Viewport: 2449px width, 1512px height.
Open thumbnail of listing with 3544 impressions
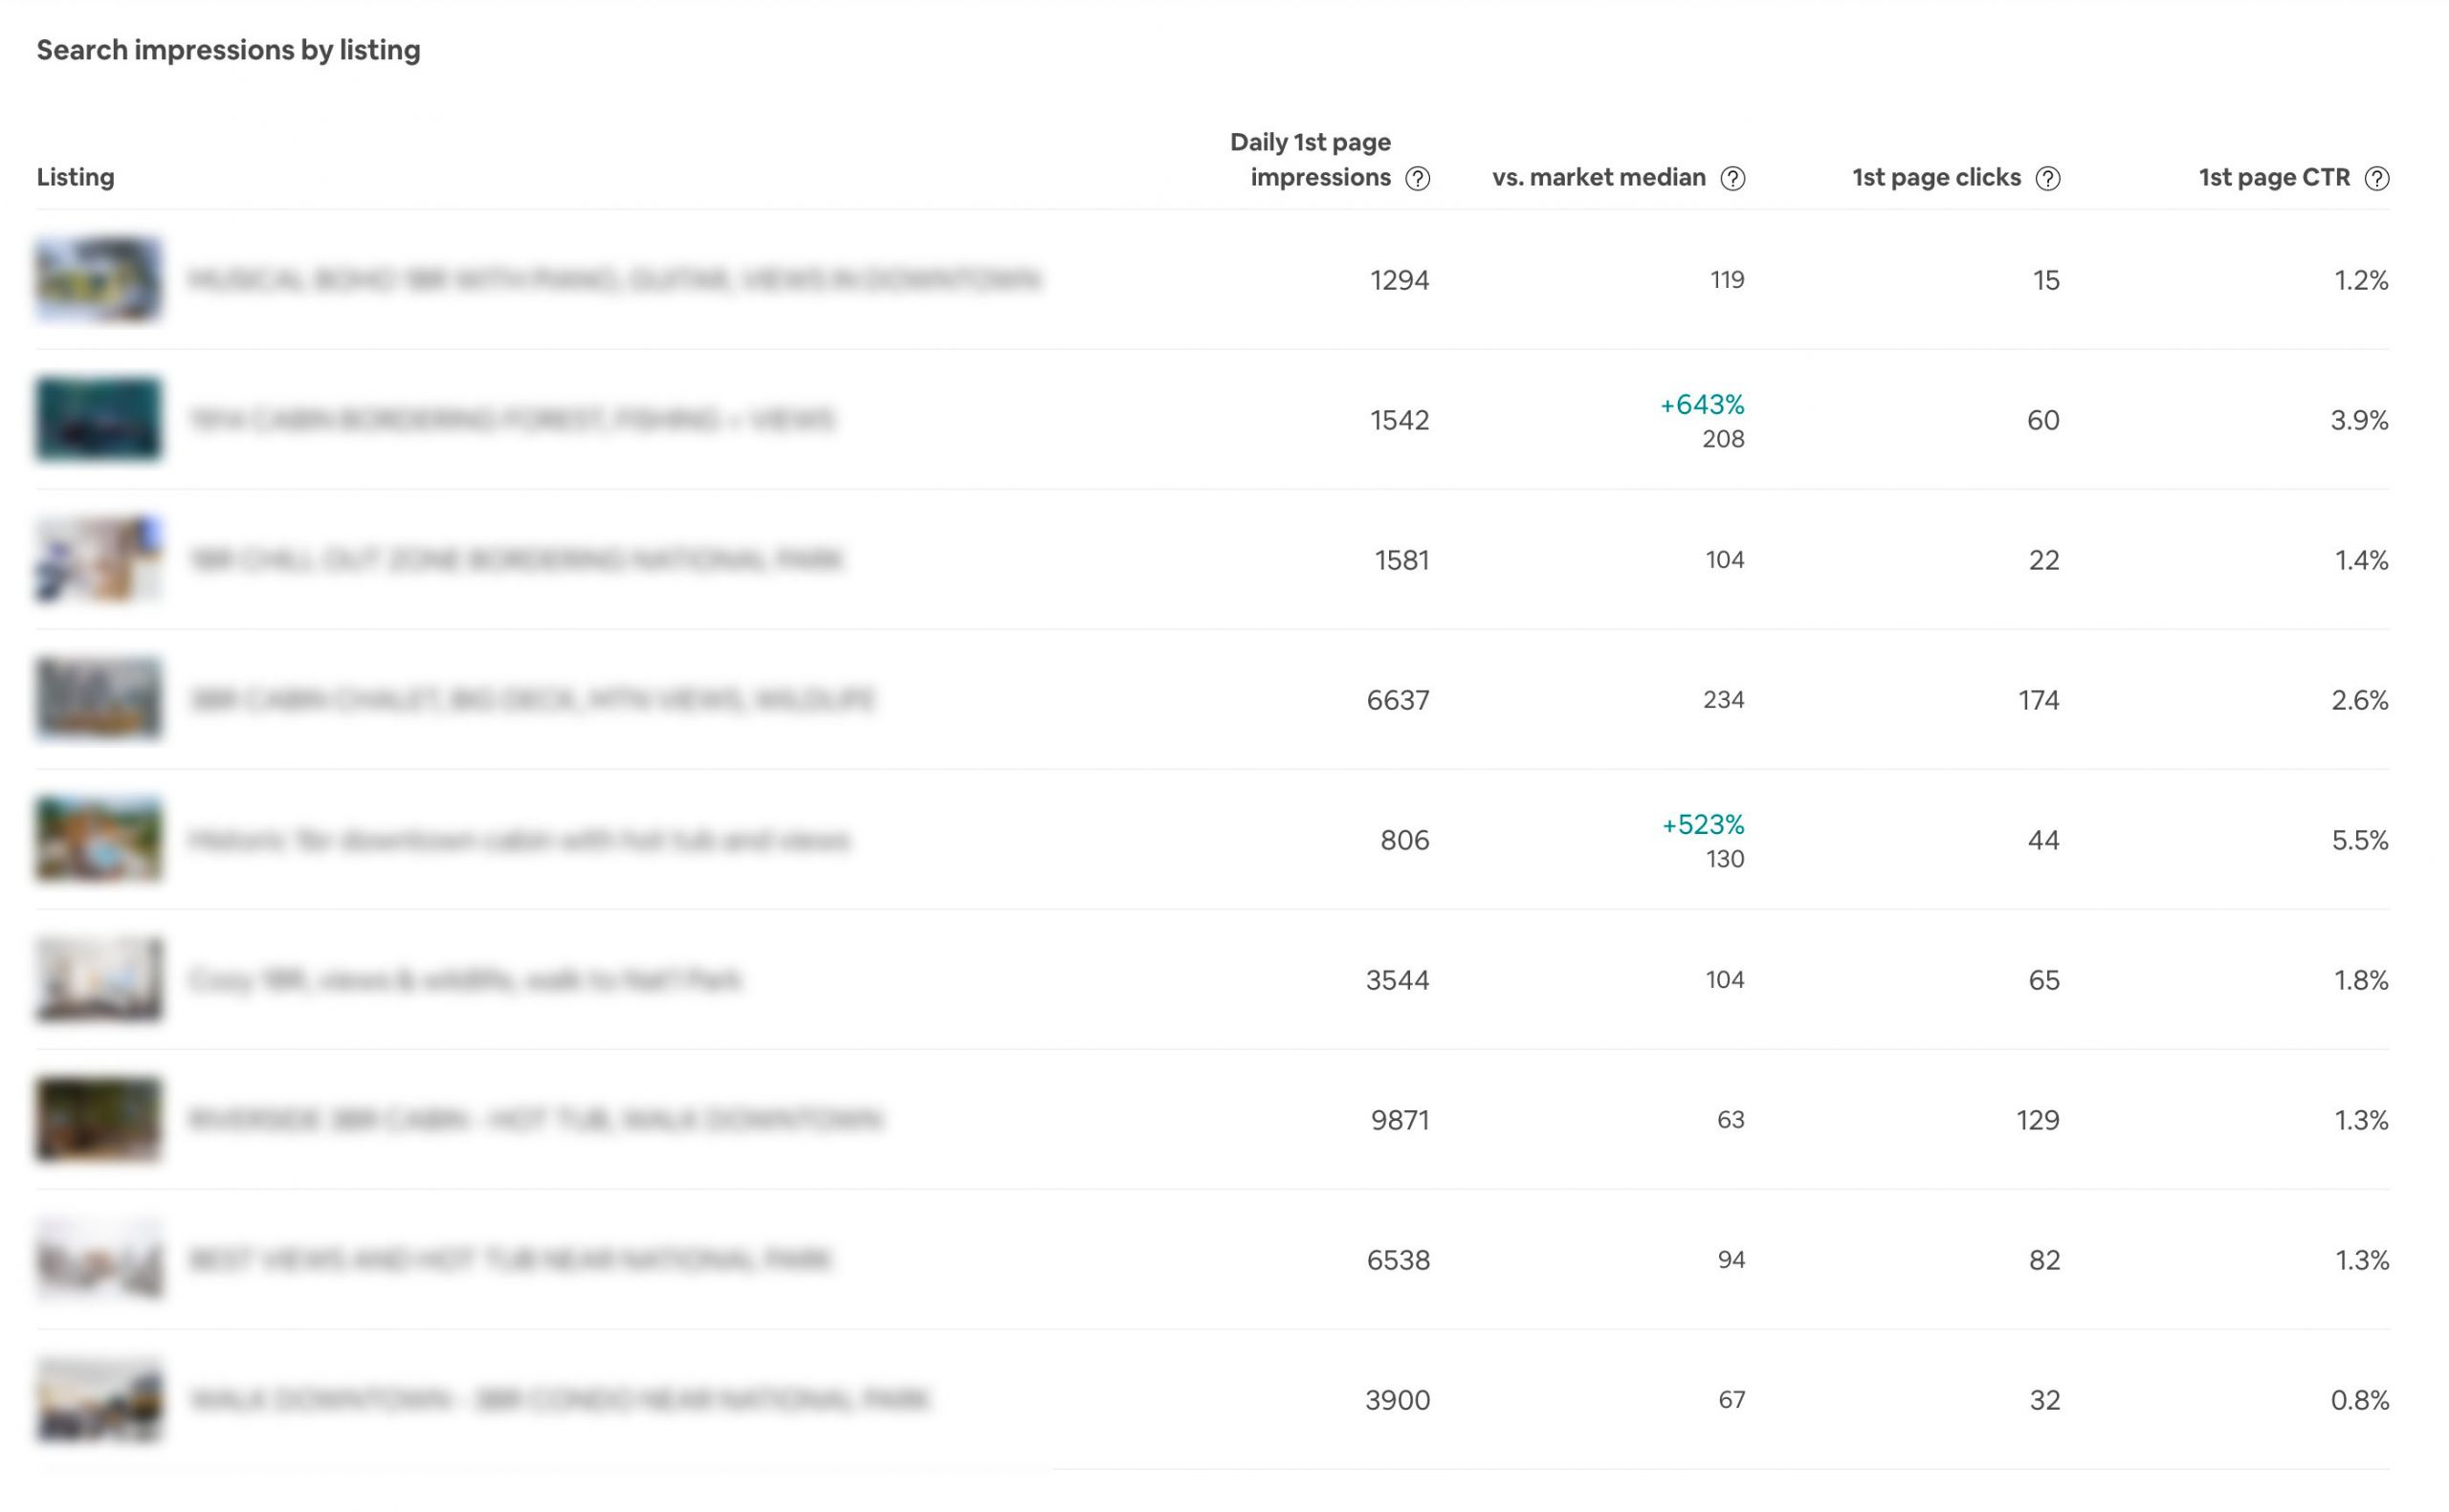click(x=98, y=979)
